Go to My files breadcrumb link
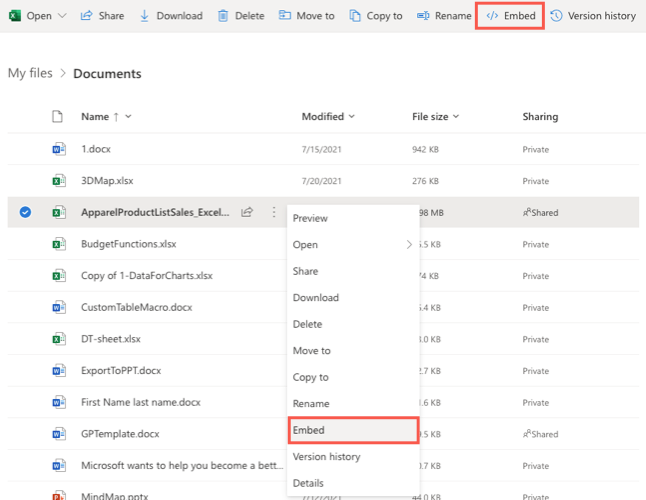This screenshot has width=646, height=500. pyautogui.click(x=30, y=73)
